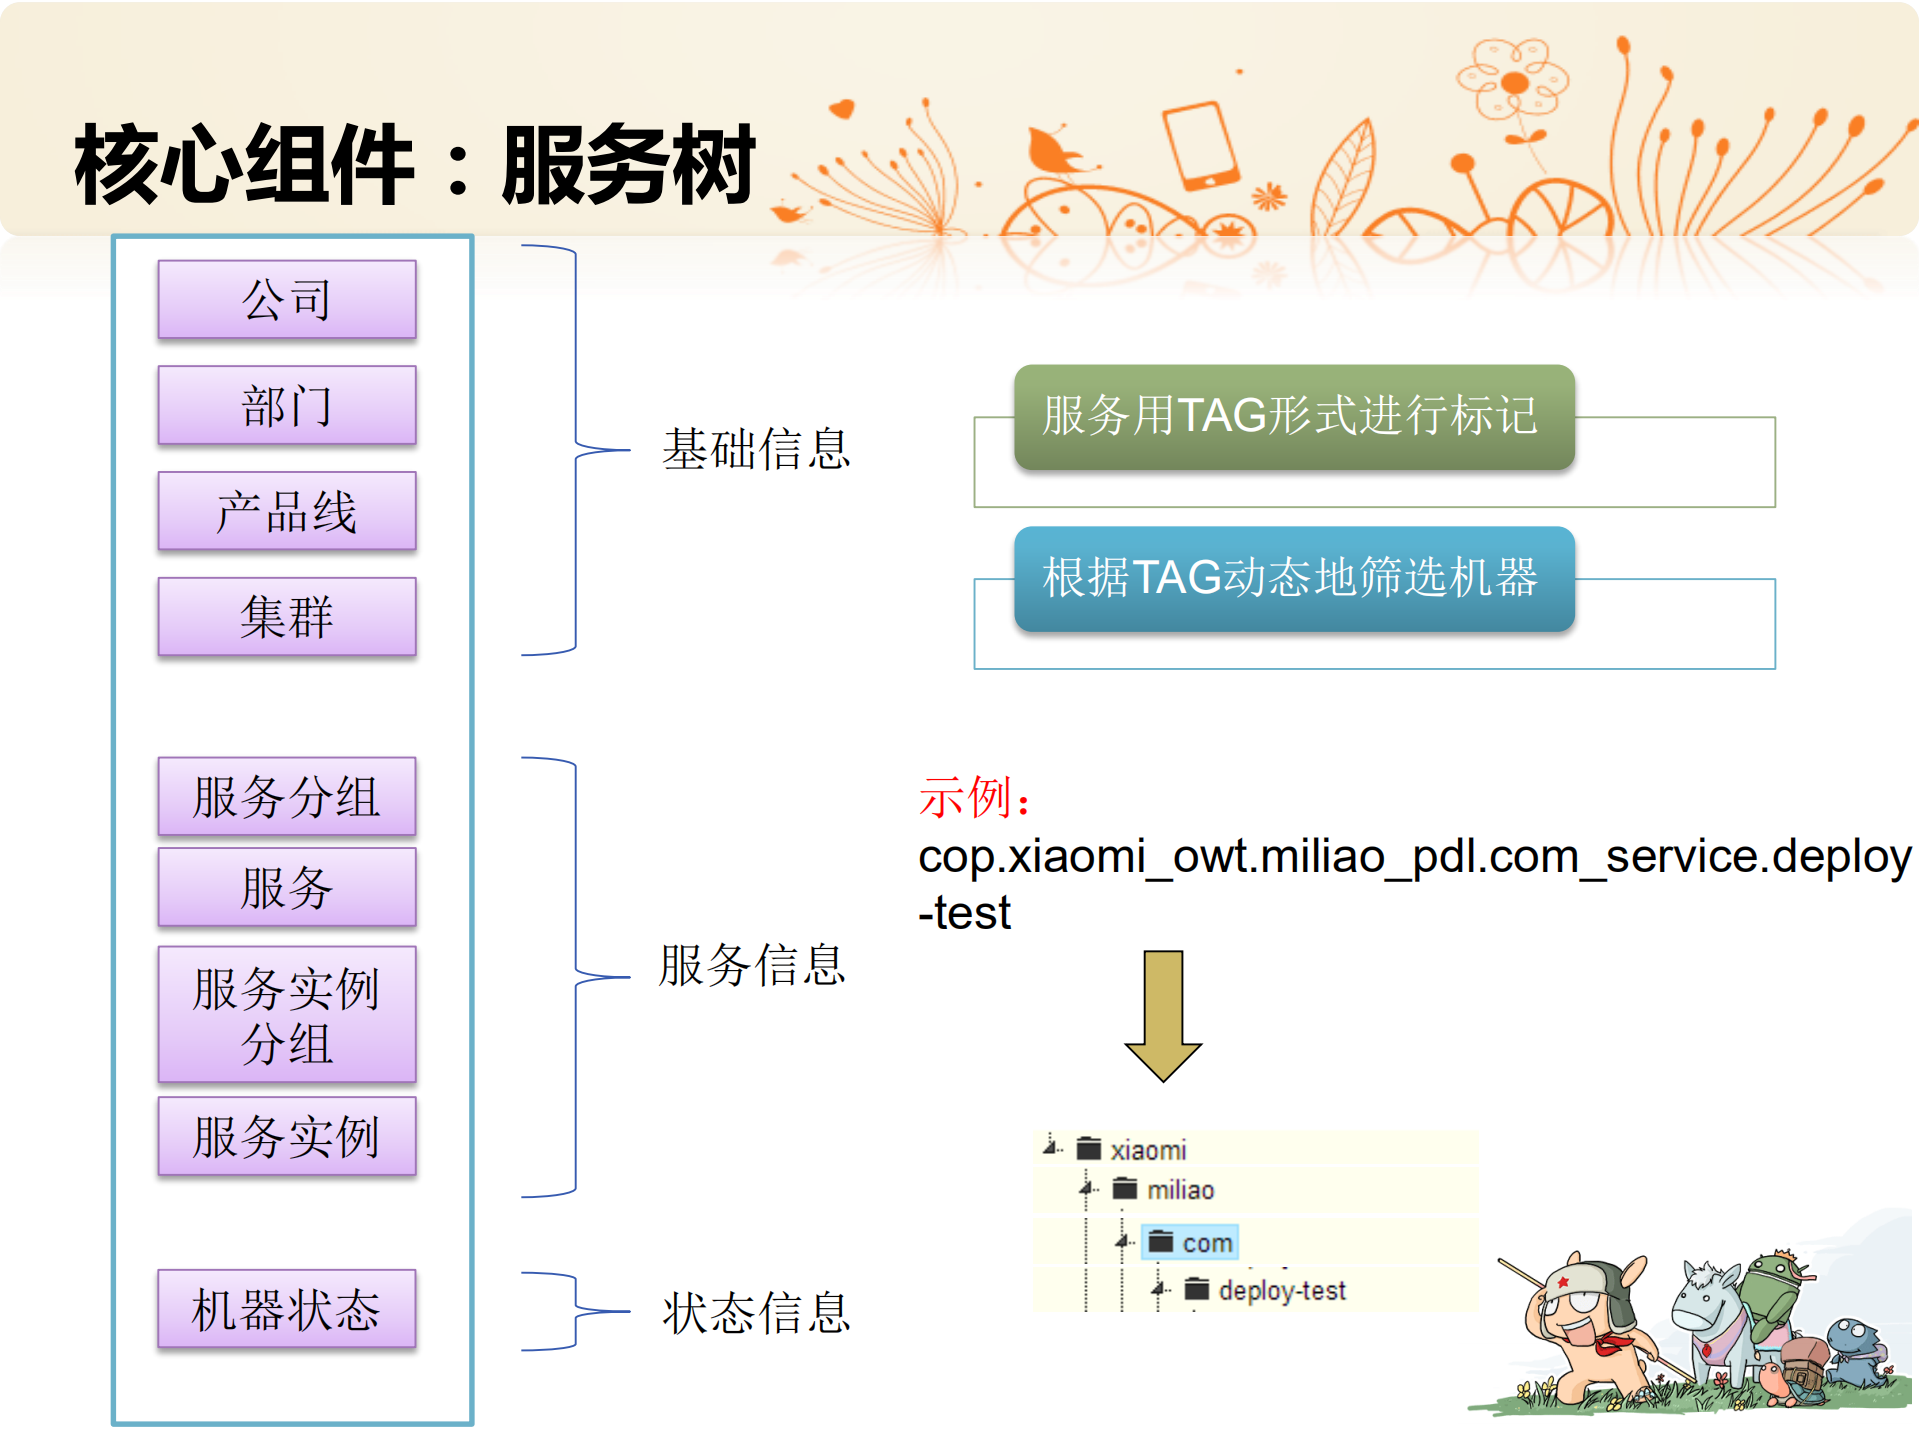Click the highlighted com tree item
This screenshot has width=1919, height=1439.
pyautogui.click(x=1189, y=1242)
